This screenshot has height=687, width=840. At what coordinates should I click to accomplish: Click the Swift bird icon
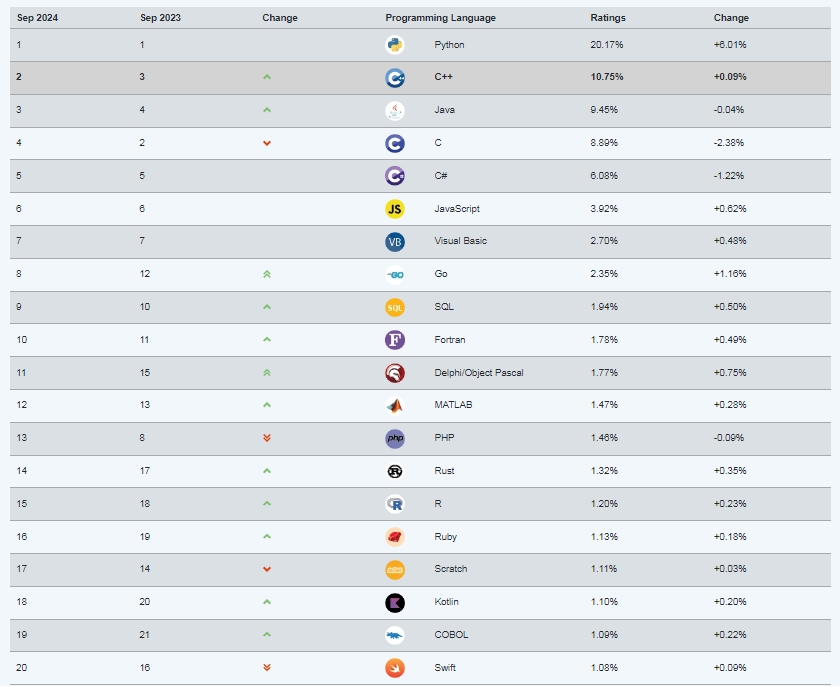point(395,668)
